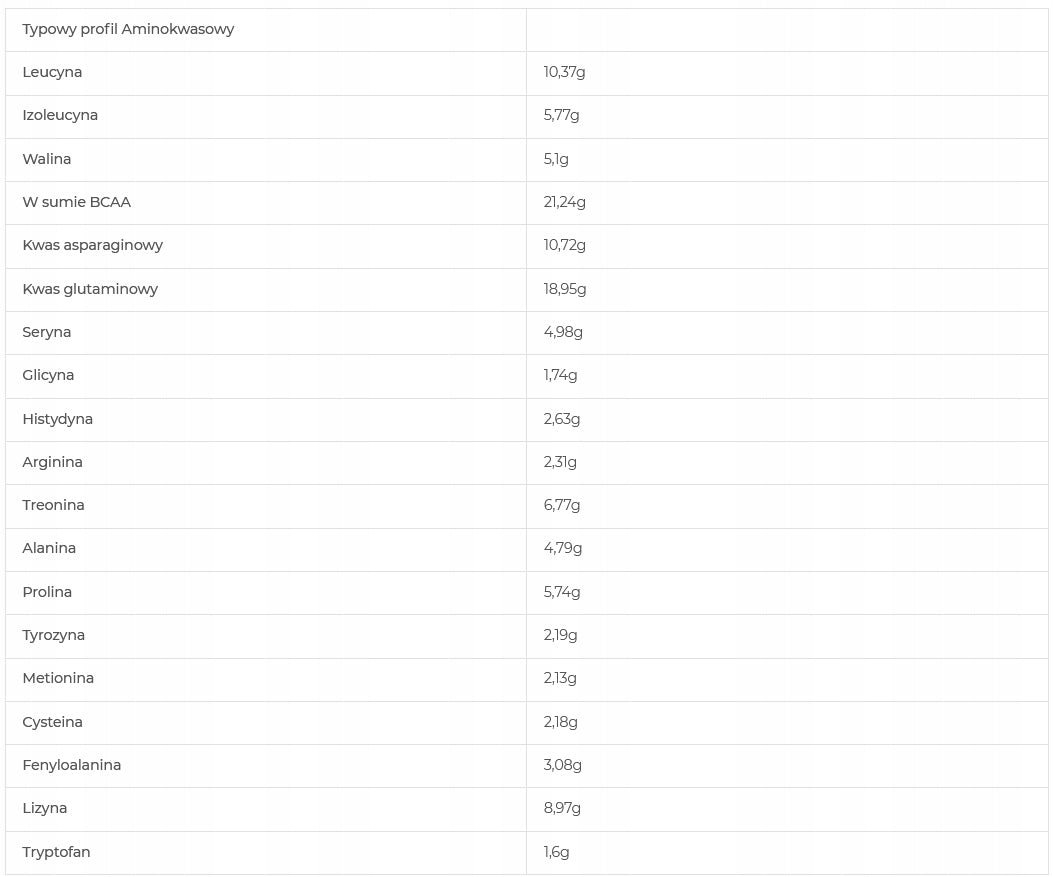
Task: Click the 8,97g Lizyna value
Action: pos(562,808)
